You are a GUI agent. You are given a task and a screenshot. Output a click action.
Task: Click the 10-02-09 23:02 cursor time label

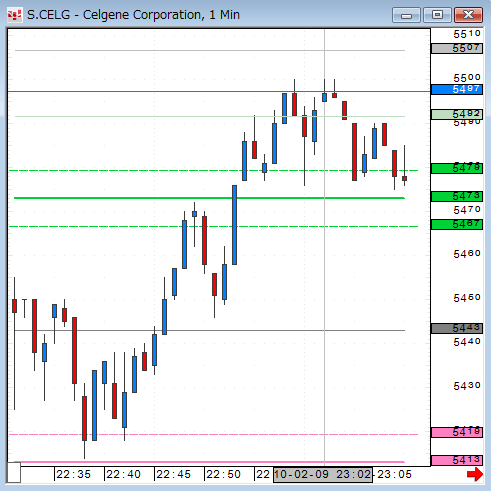pos(323,474)
